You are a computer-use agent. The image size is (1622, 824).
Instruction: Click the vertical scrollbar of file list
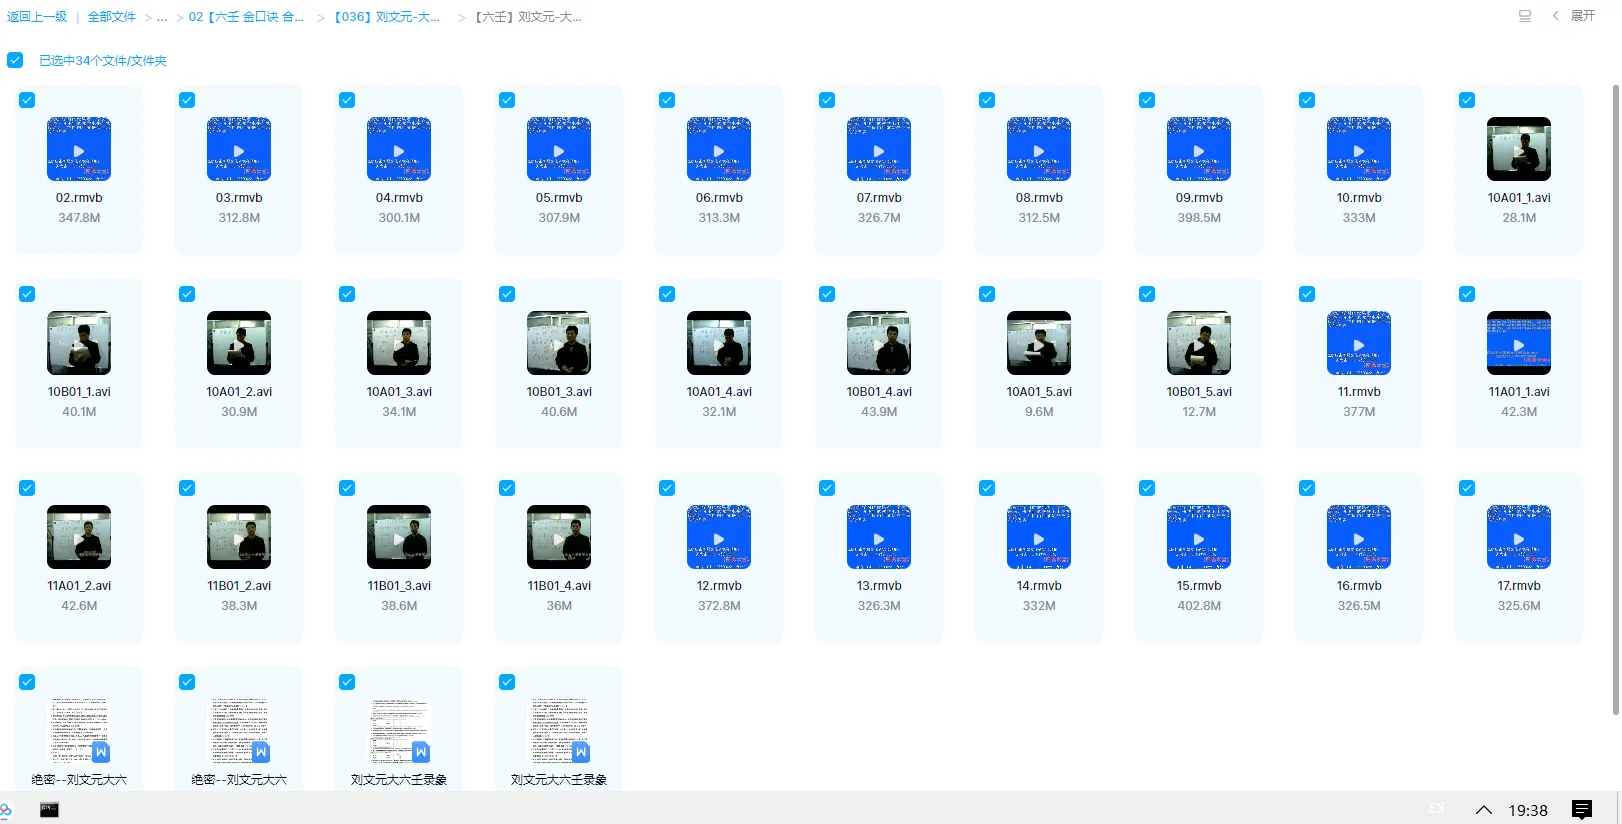pos(1616,400)
